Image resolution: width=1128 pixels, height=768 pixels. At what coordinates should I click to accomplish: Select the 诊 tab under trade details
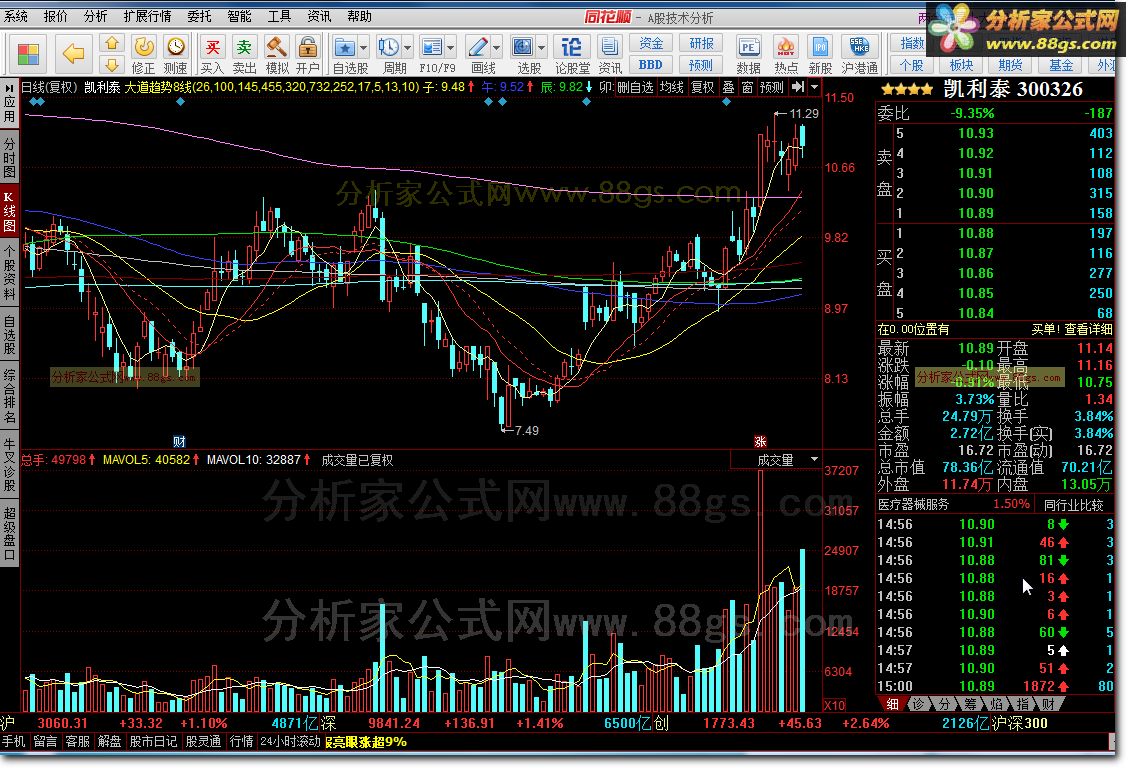(x=919, y=705)
